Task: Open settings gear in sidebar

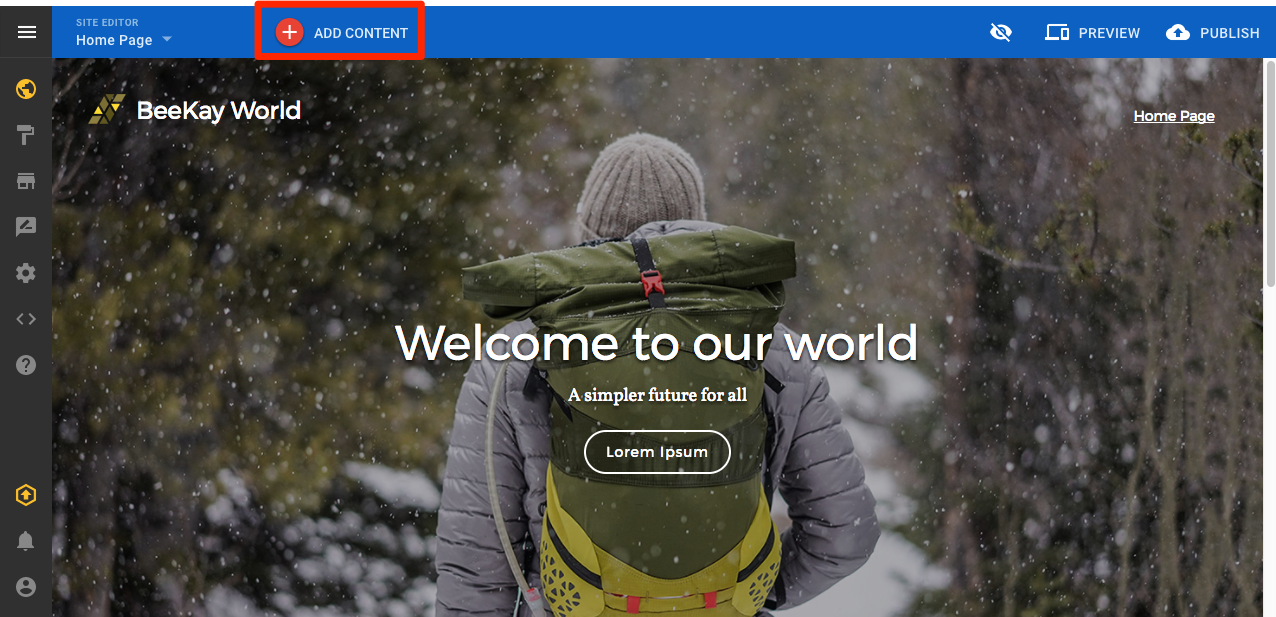Action: [26, 273]
